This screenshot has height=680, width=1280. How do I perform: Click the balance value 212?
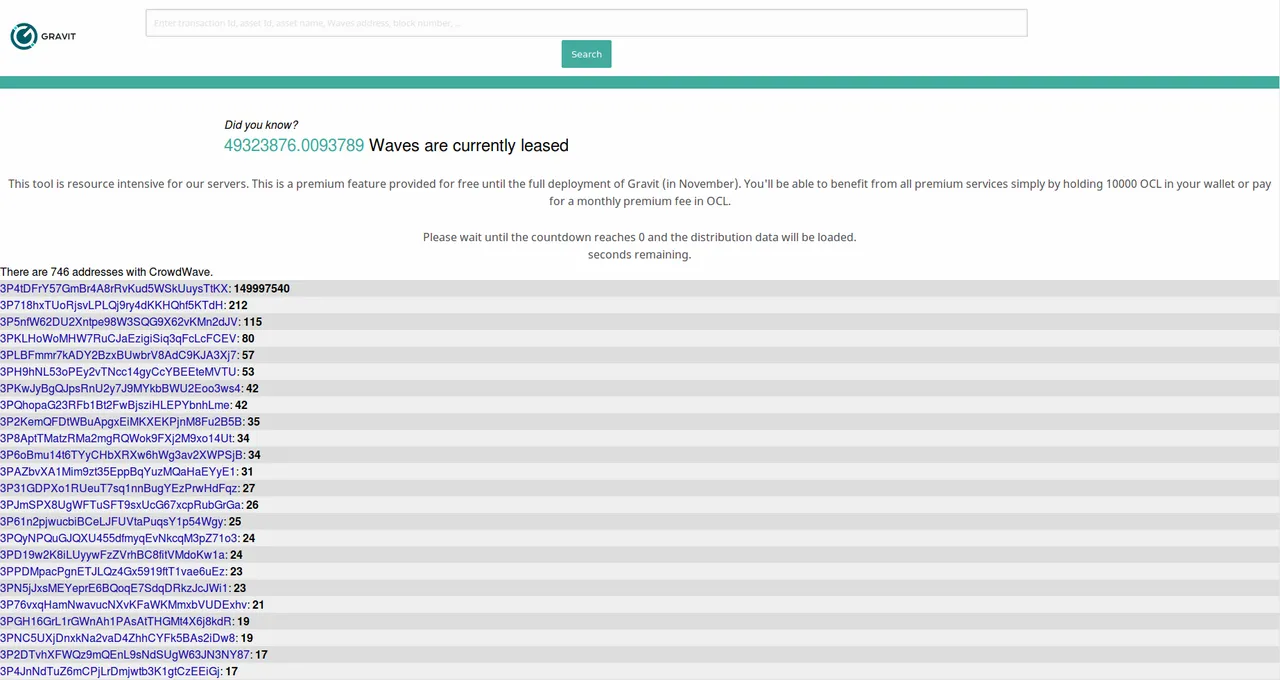[238, 305]
